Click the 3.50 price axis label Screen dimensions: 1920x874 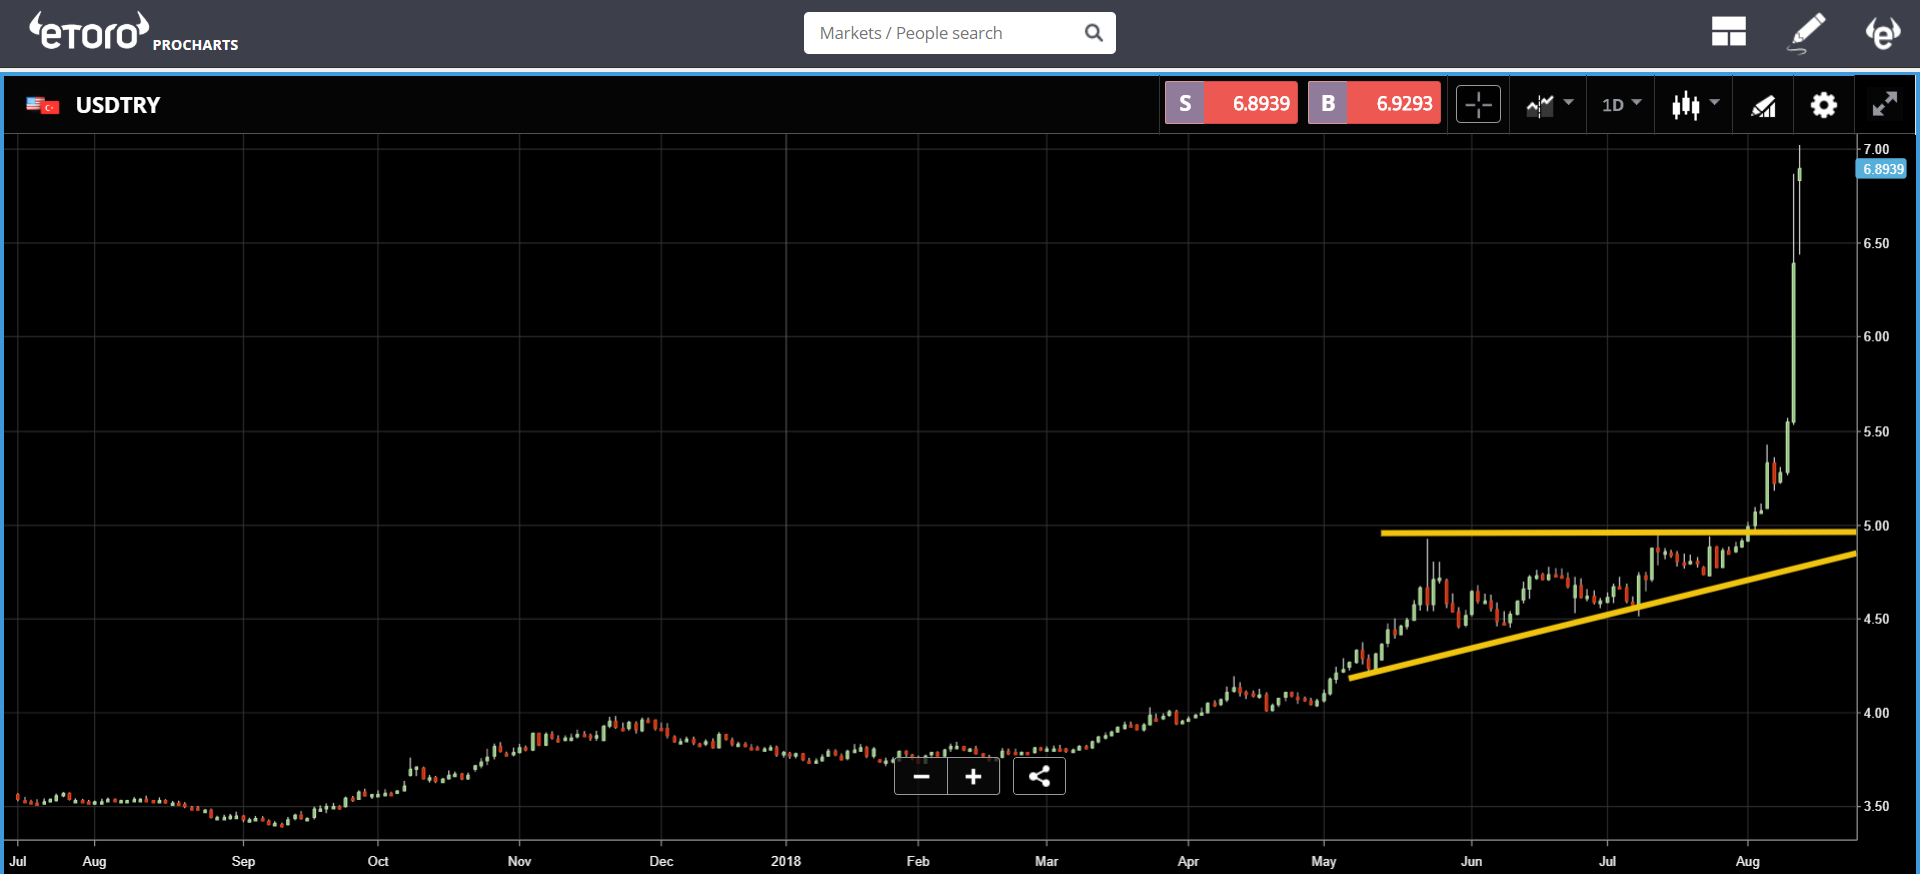click(1876, 806)
